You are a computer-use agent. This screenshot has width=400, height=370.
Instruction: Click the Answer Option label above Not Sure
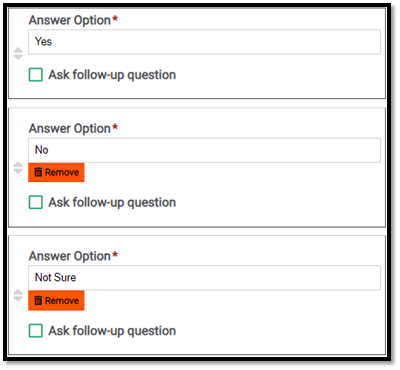70,256
